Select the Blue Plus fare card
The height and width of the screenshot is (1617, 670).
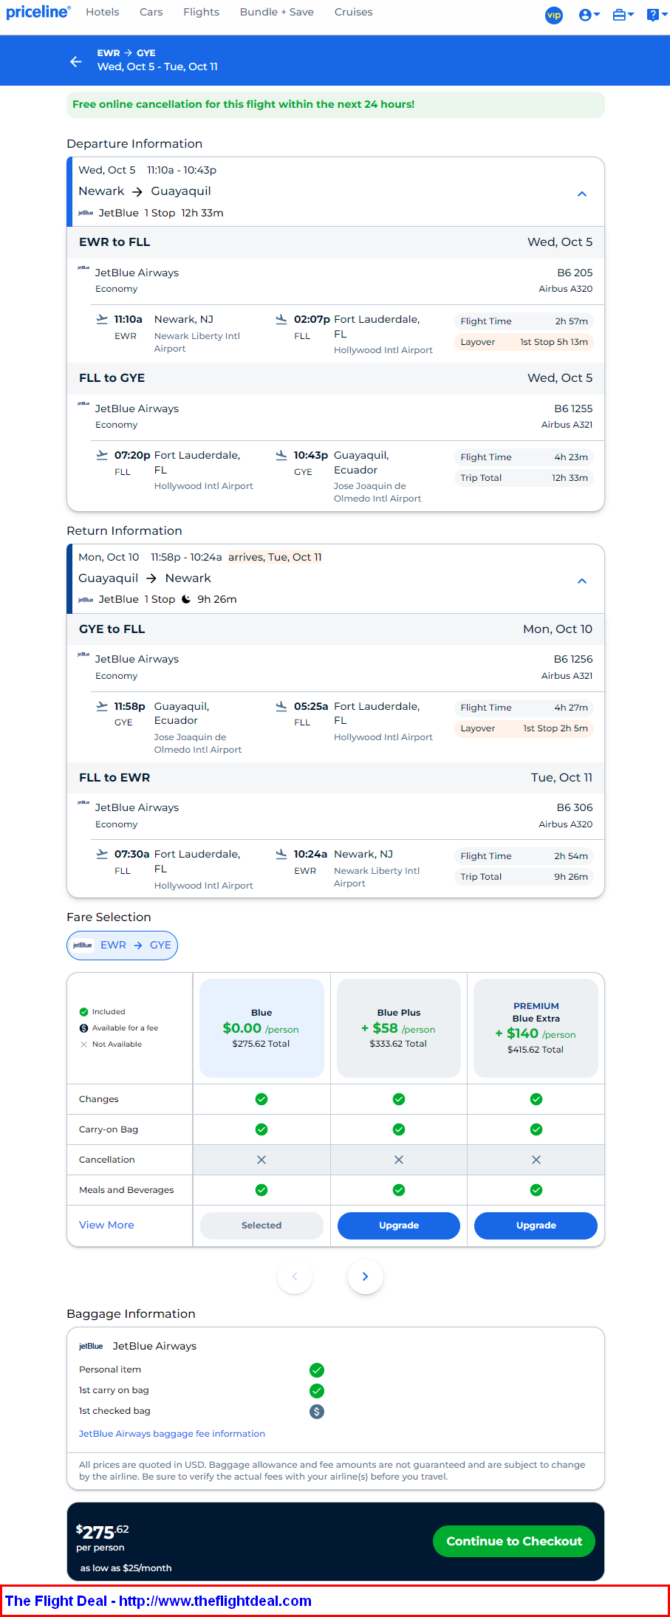(x=399, y=1028)
